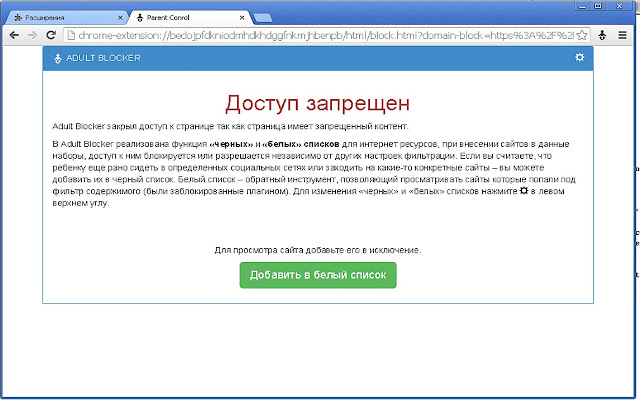Open the Adult Blocker extension toolbar icon
The height and width of the screenshot is (400, 640).
[x=602, y=35]
